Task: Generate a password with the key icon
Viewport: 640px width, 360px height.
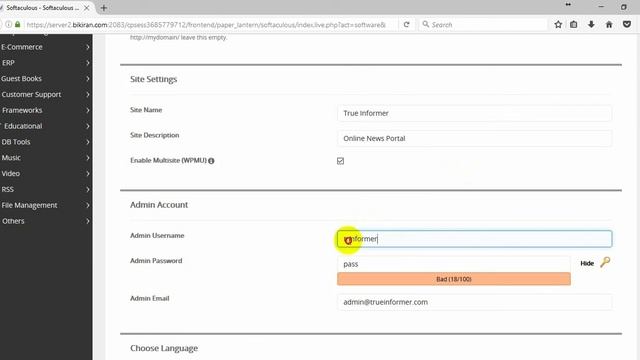Action: pyautogui.click(x=605, y=262)
